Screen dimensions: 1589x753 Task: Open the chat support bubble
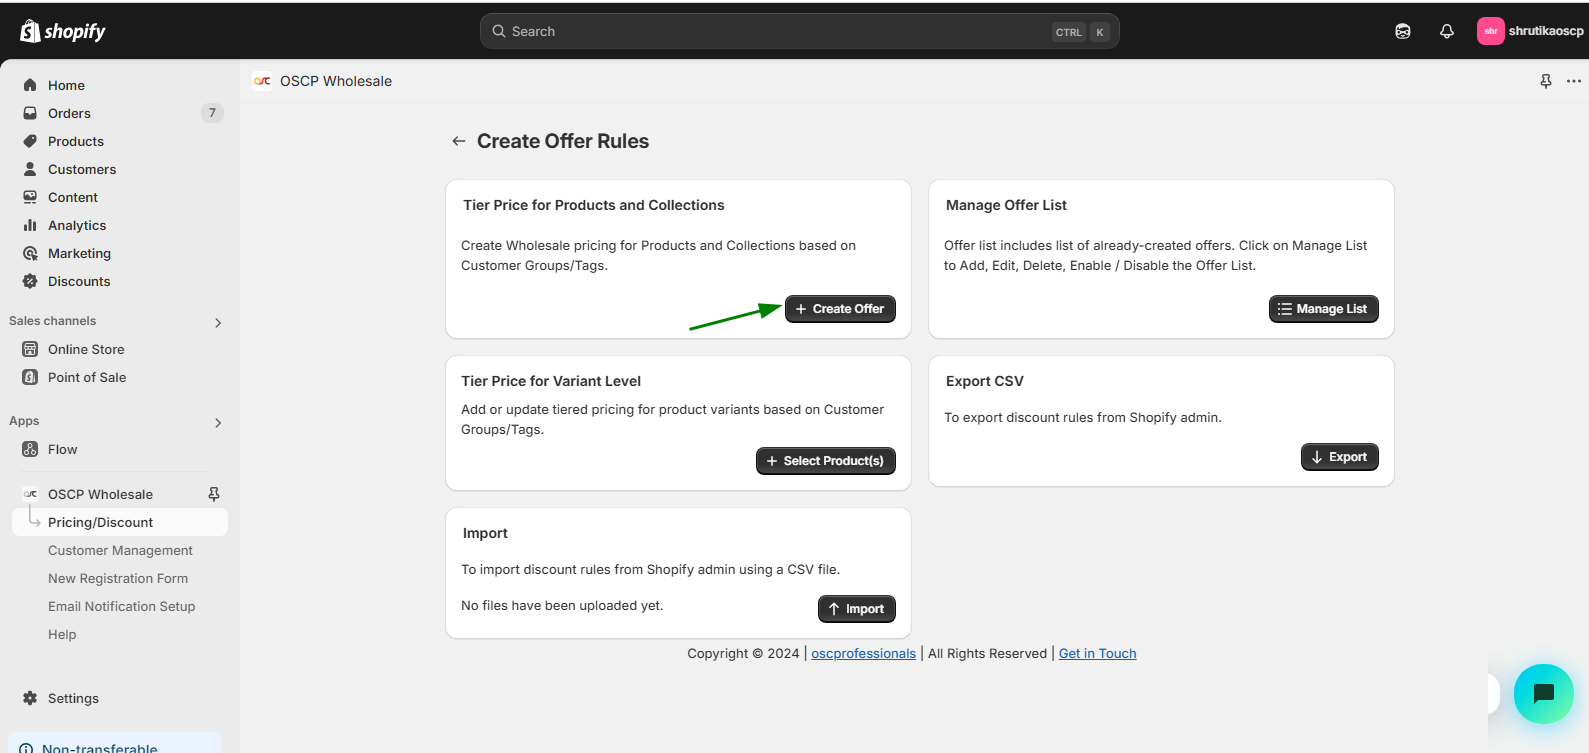(x=1543, y=693)
